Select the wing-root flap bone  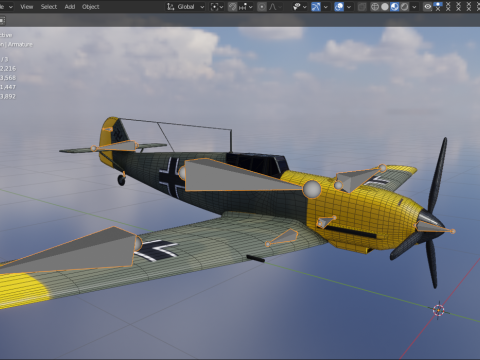(283, 237)
